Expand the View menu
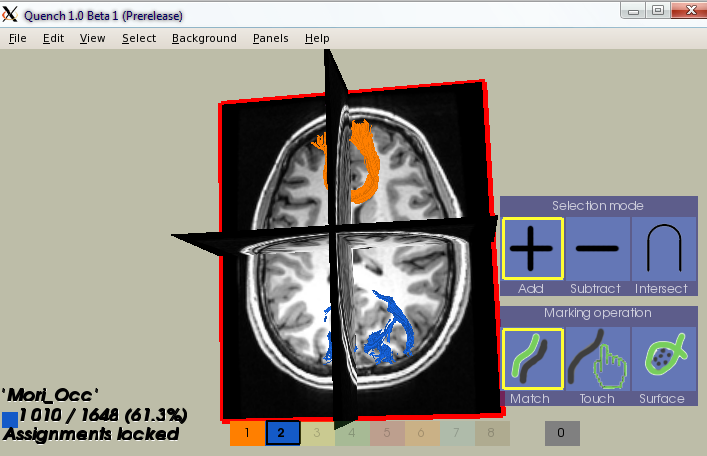Image resolution: width=707 pixels, height=456 pixels. (92, 38)
